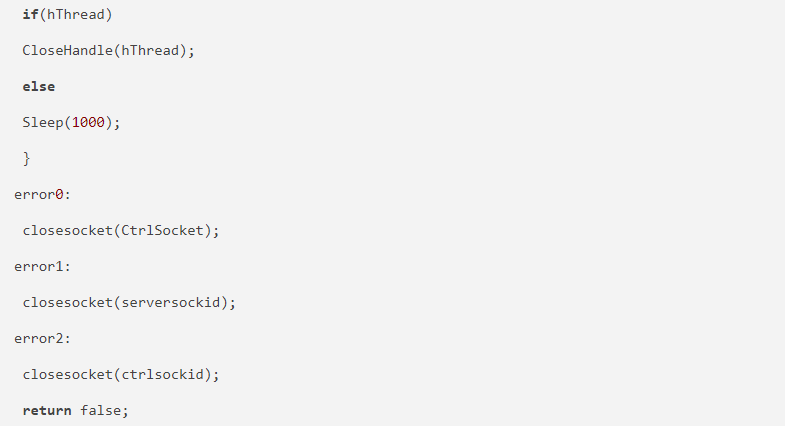The width and height of the screenshot is (785, 426).
Task: Click the bold "if" keyword
Action: 30,14
